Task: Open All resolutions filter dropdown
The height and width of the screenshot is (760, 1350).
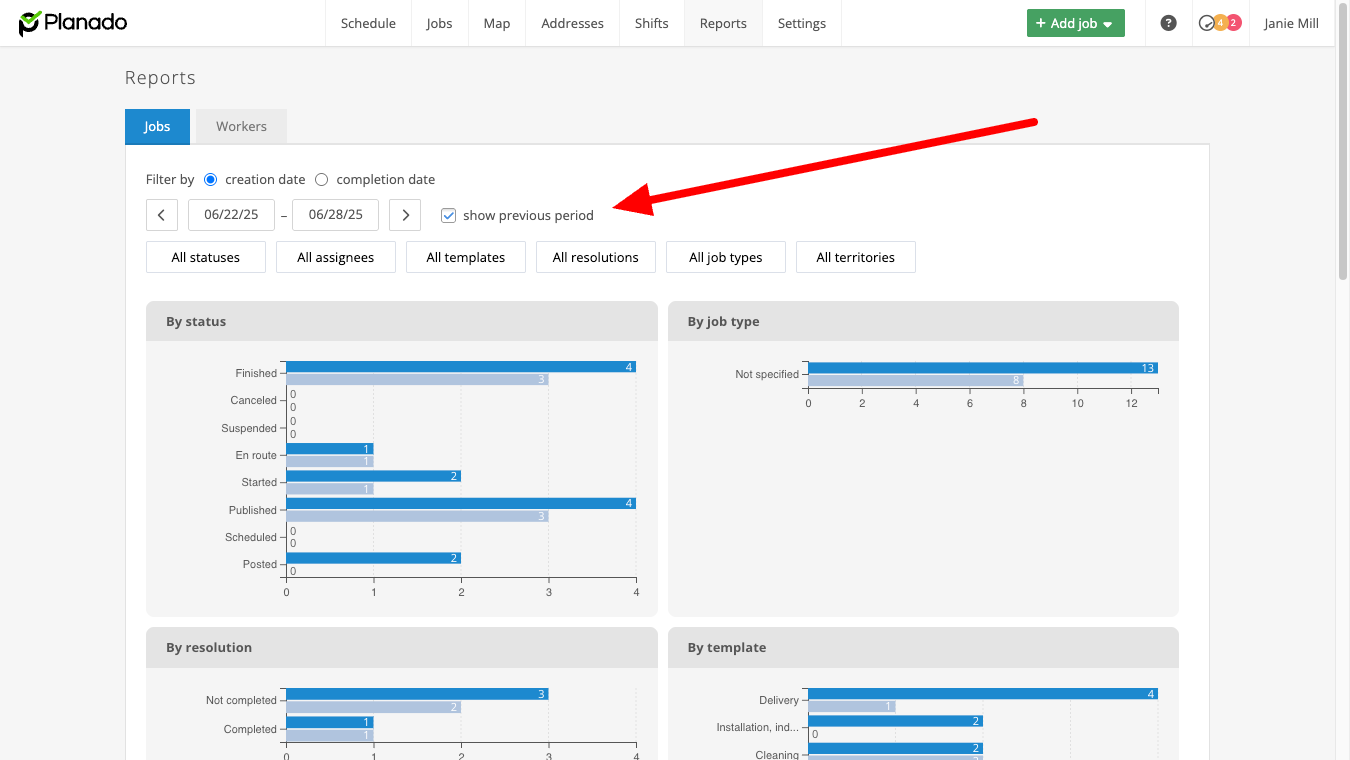Action: 596,257
